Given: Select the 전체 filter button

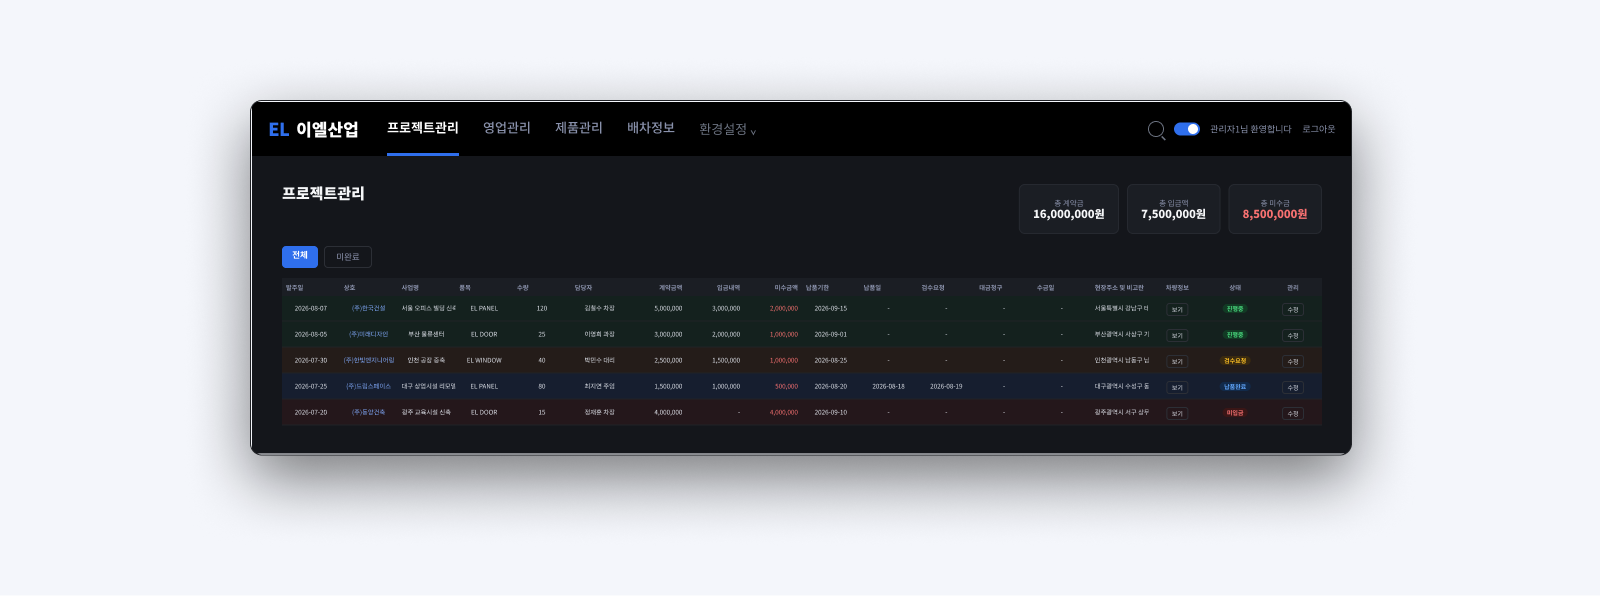Looking at the screenshot, I should click(x=300, y=257).
